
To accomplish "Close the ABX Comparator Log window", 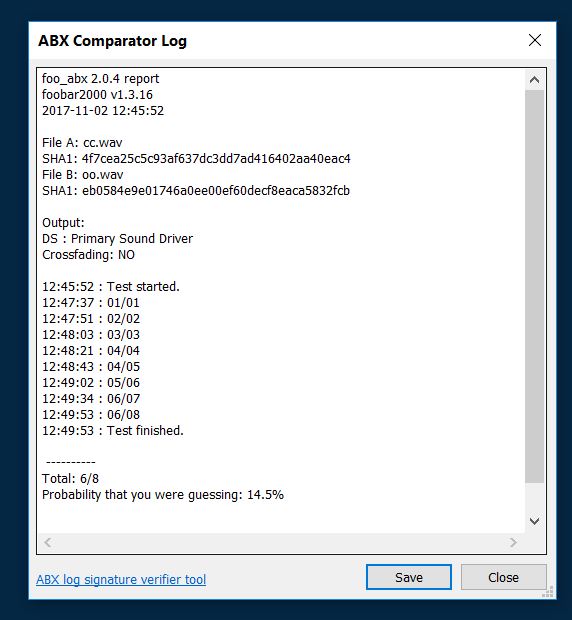I will click(x=534, y=40).
